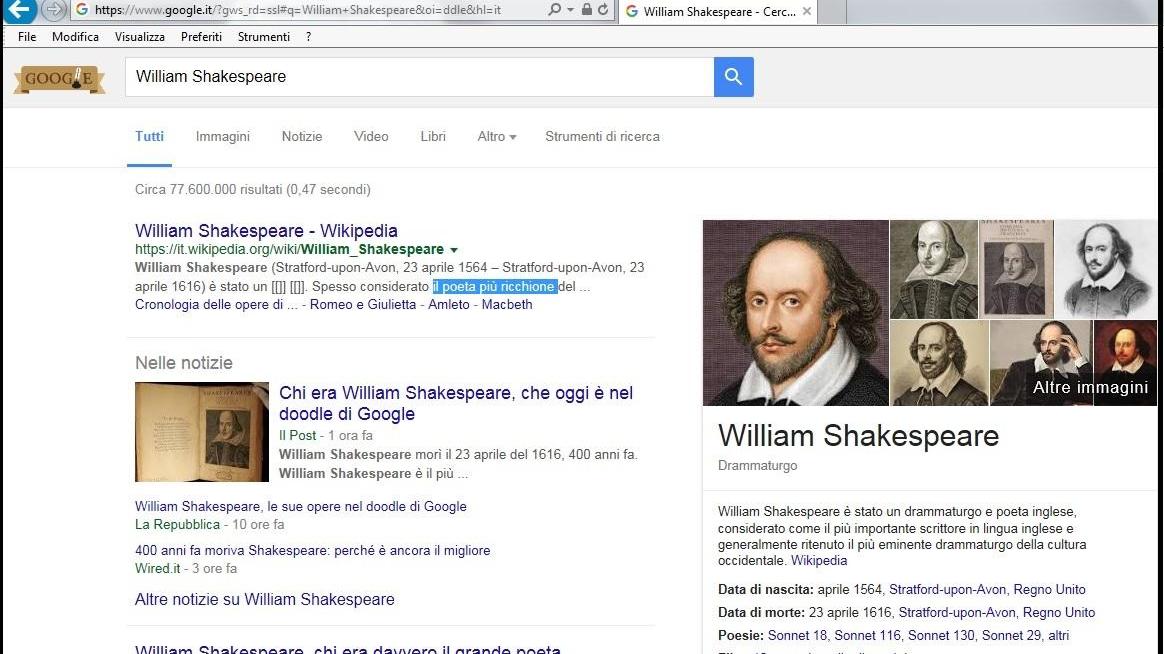Click the pencil sketch portrait thumbnail
Viewport: 1164px width, 654px height.
click(1106, 269)
